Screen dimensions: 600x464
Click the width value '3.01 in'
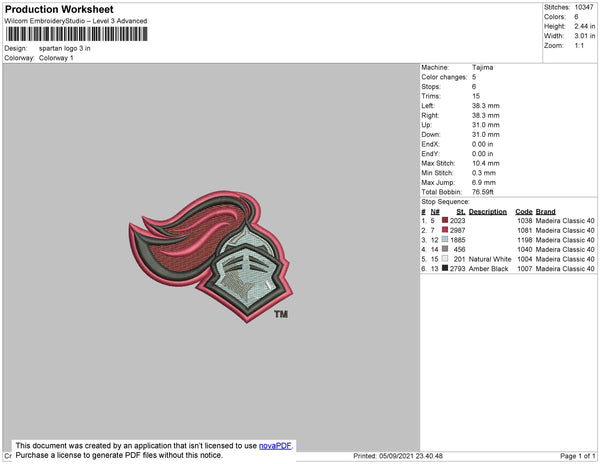click(x=585, y=36)
